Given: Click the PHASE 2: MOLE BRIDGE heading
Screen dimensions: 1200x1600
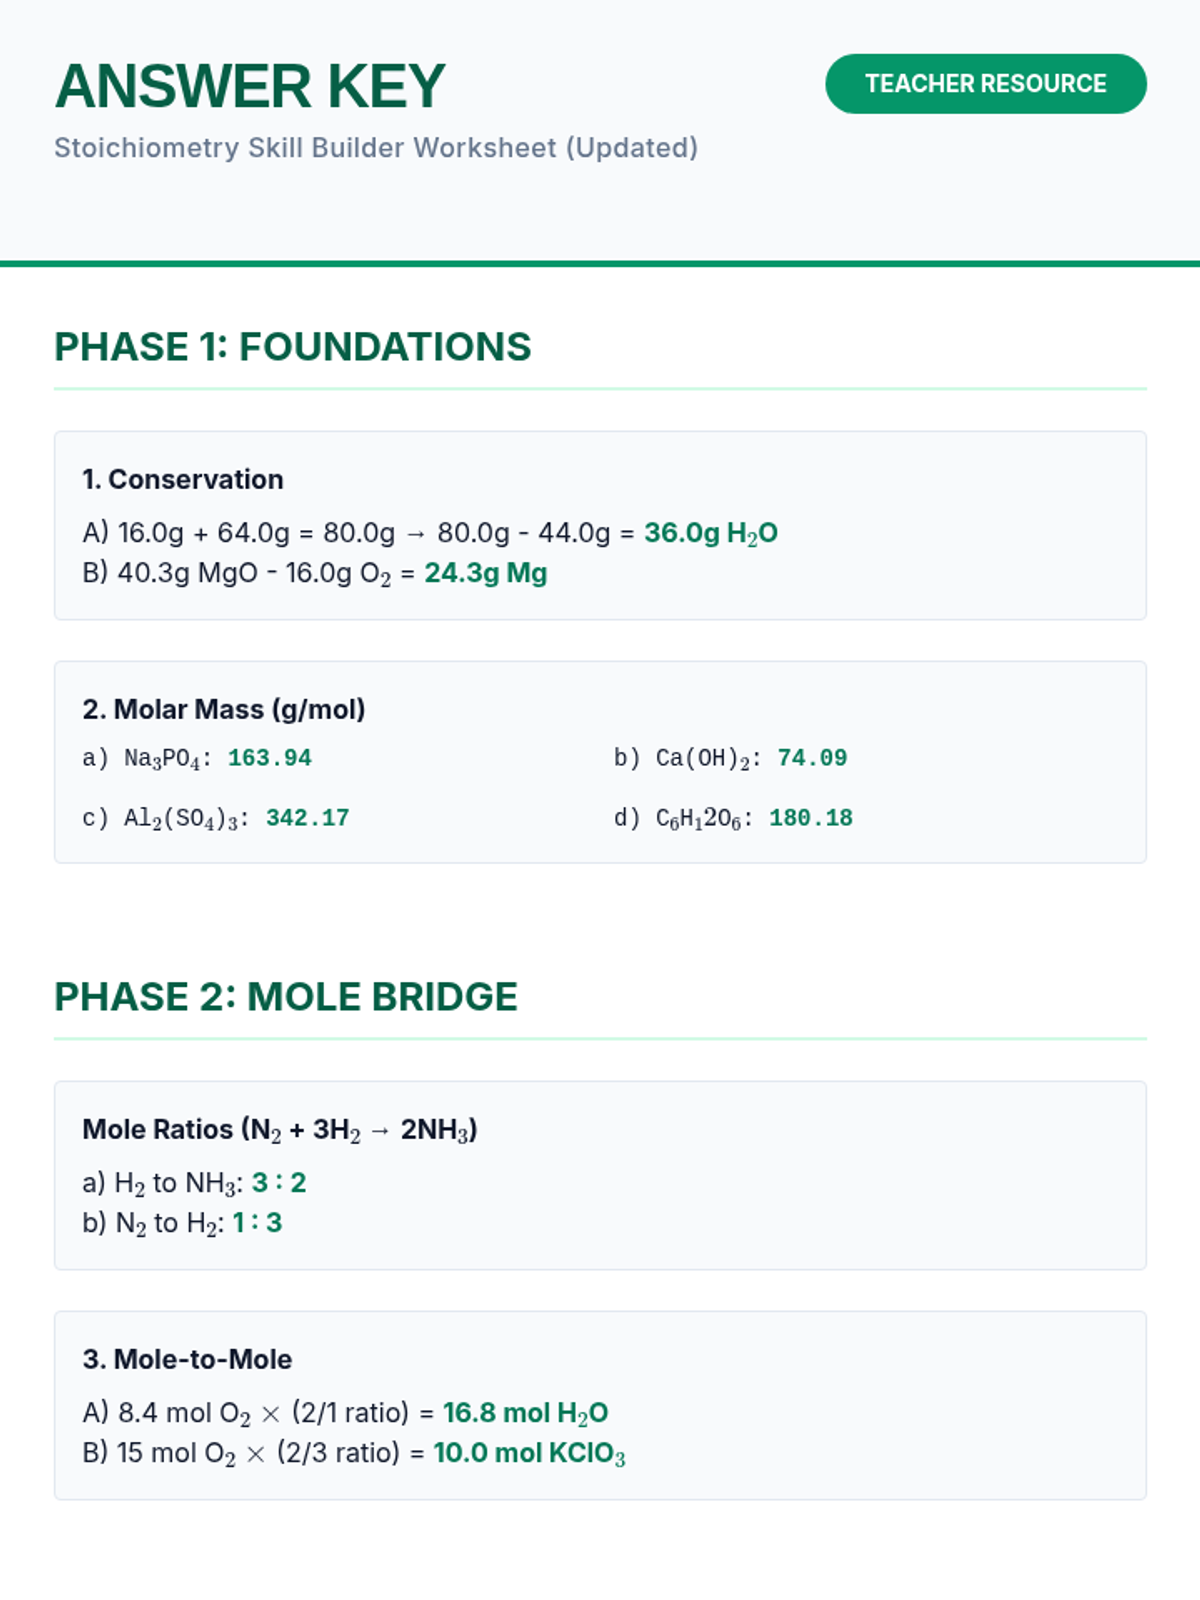Looking at the screenshot, I should 286,997.
